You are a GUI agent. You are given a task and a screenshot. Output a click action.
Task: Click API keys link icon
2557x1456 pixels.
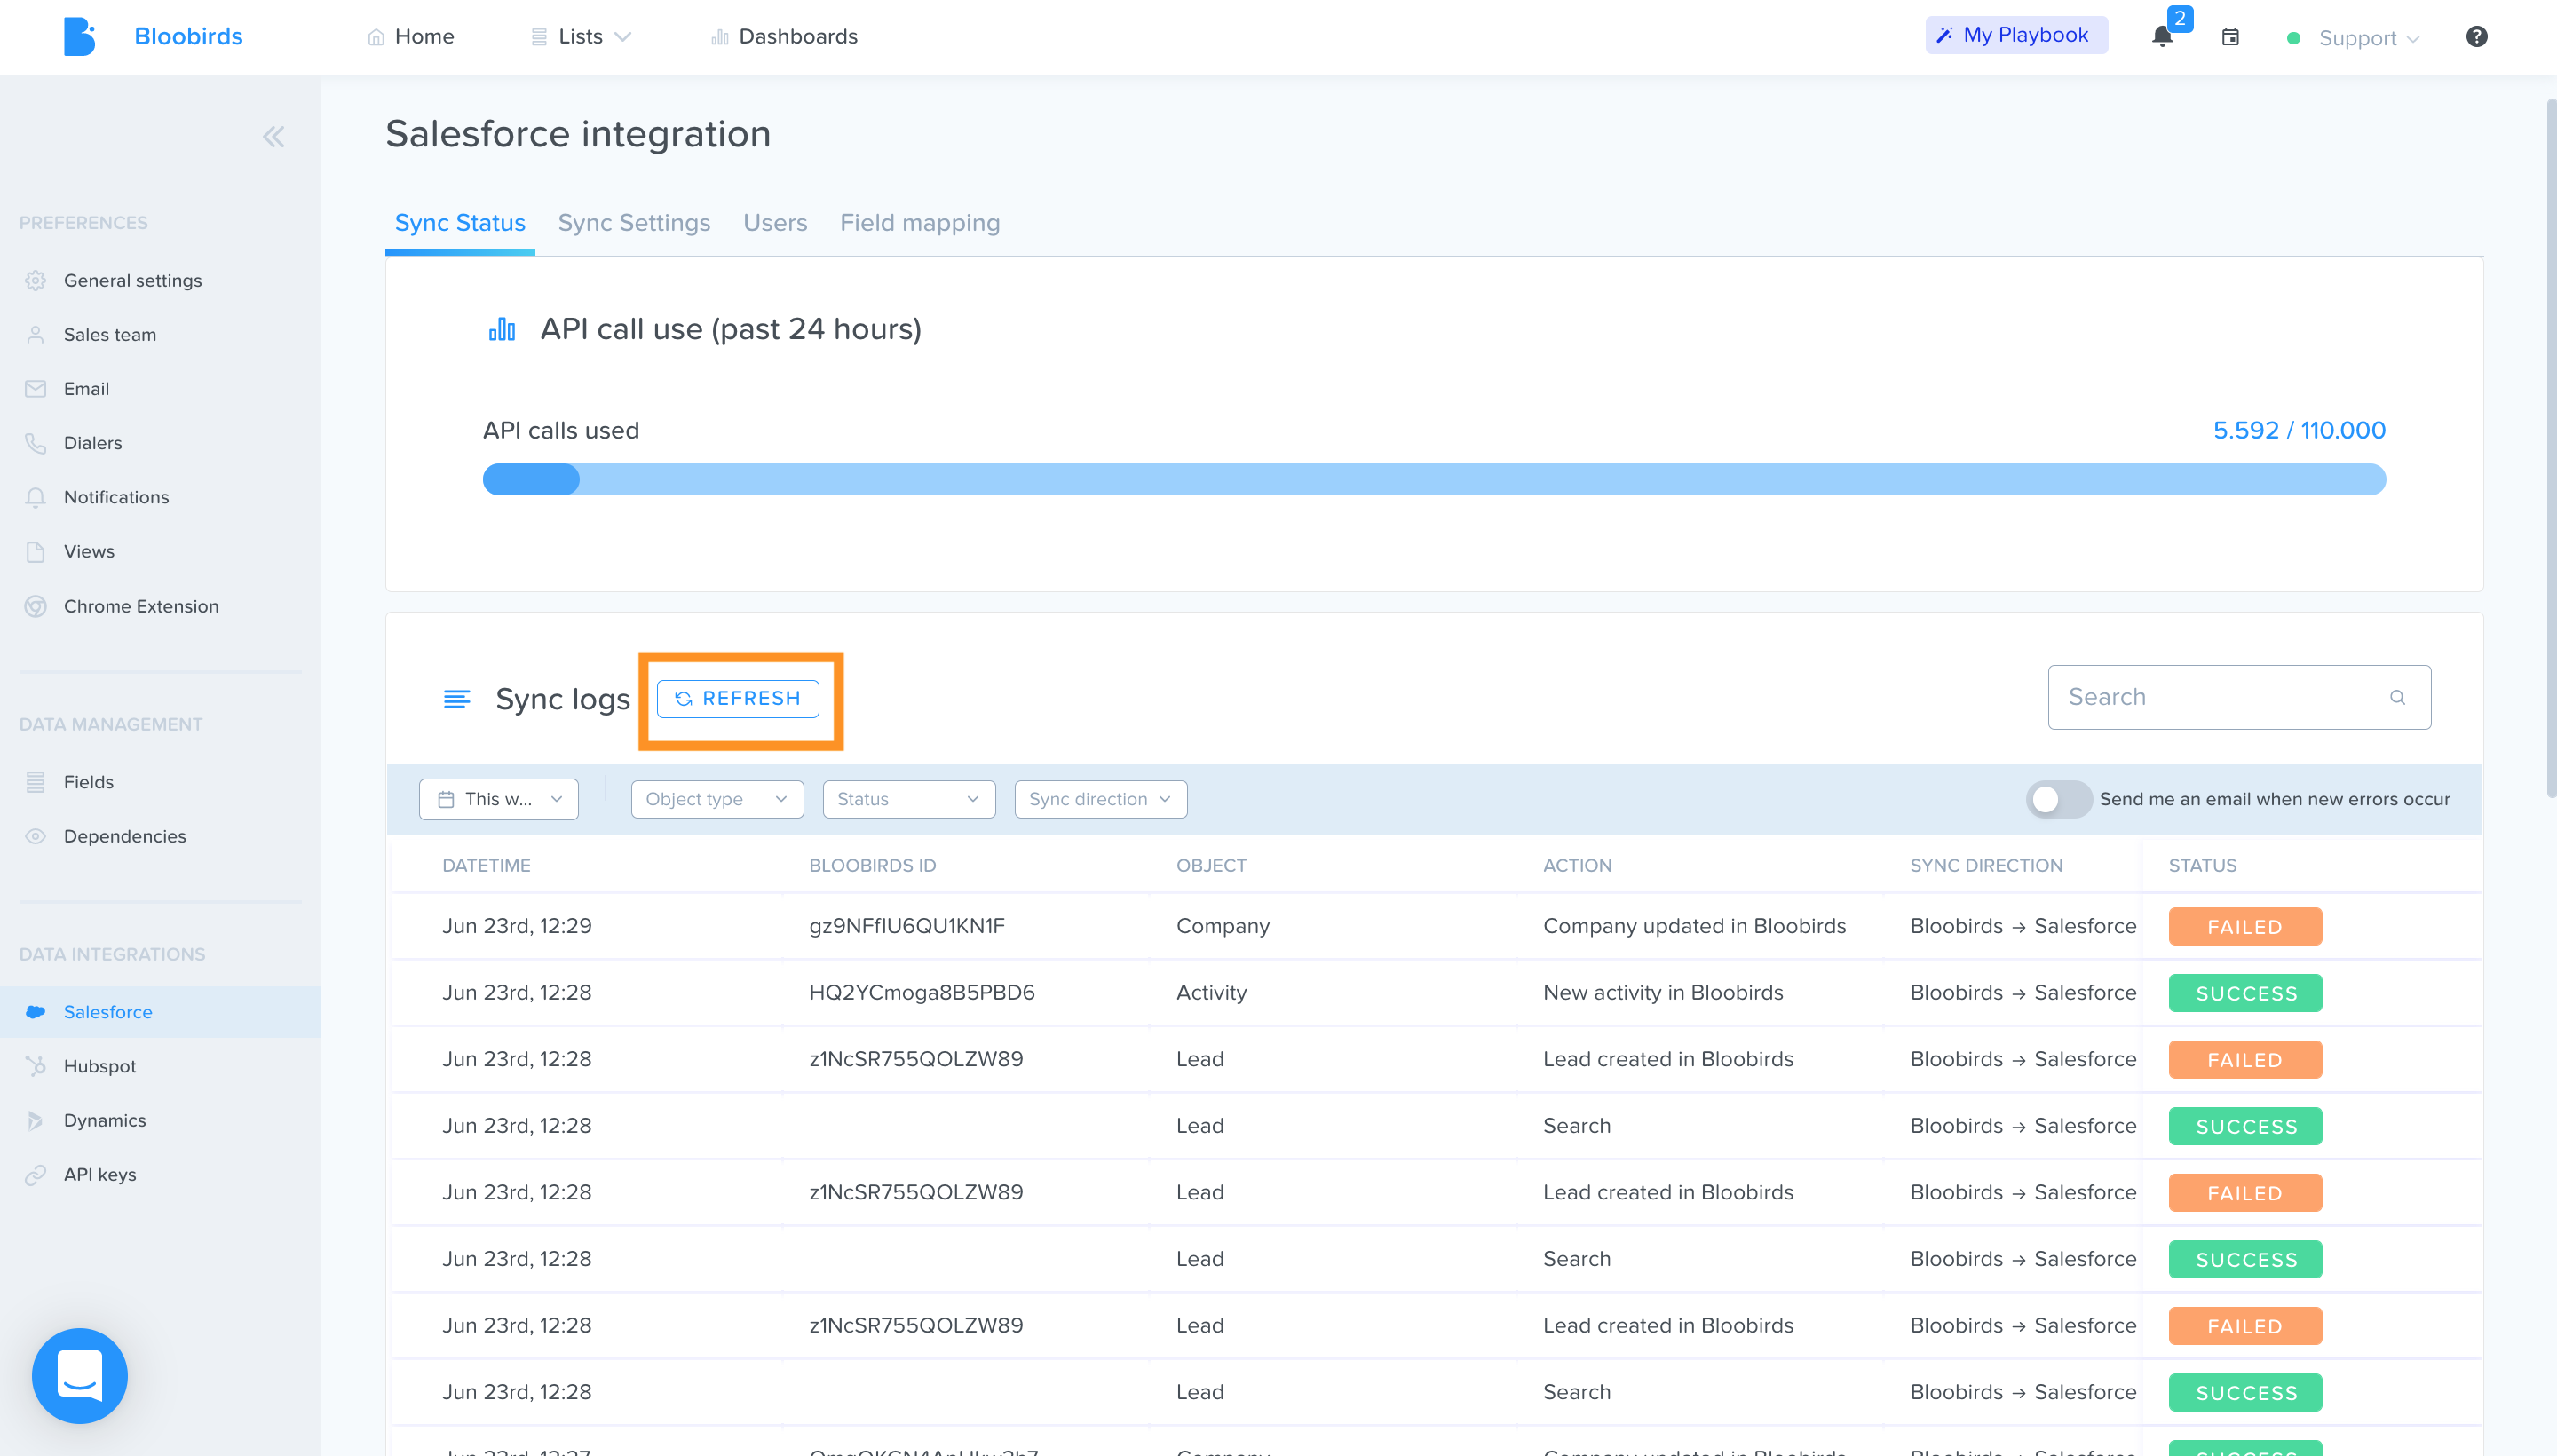[x=36, y=1175]
